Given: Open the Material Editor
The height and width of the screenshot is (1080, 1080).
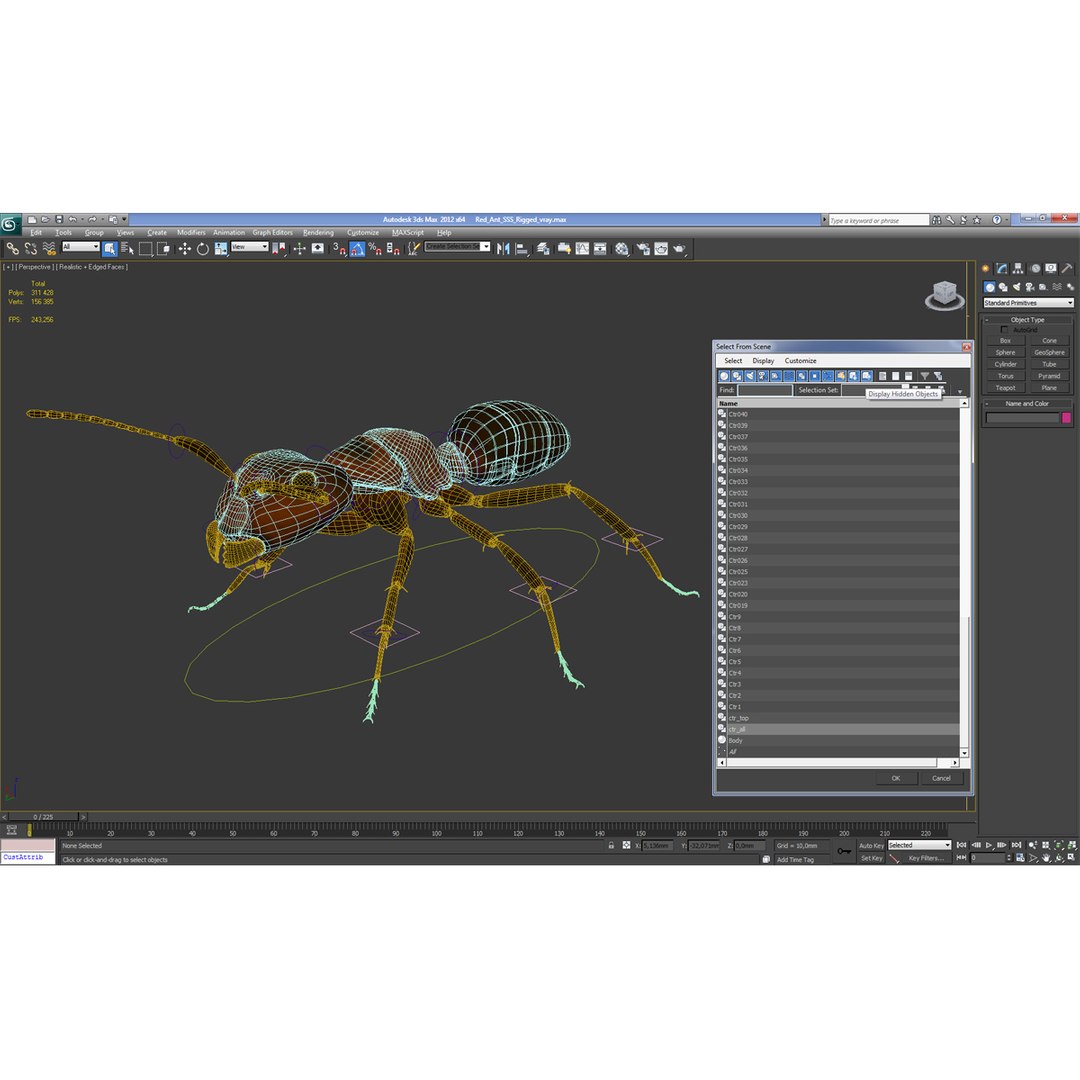Looking at the screenshot, I should (x=622, y=249).
